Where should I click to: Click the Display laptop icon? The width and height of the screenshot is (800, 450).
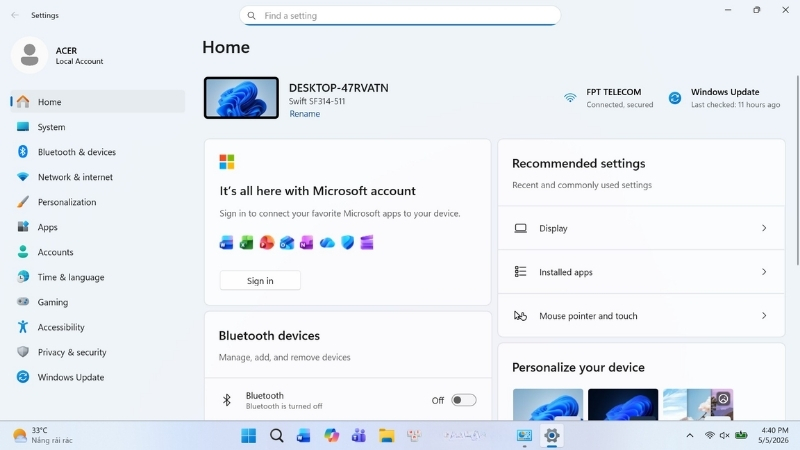click(520, 228)
